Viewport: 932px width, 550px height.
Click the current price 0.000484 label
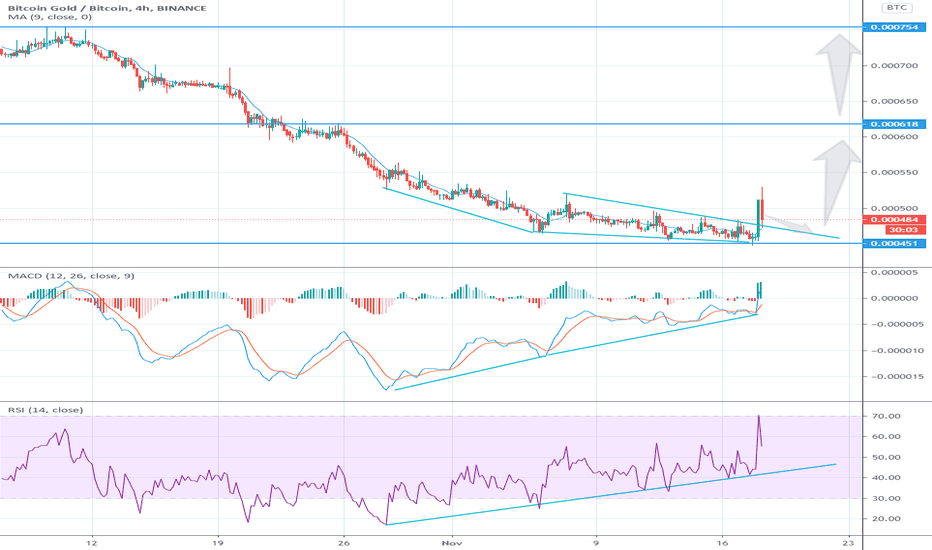click(895, 220)
